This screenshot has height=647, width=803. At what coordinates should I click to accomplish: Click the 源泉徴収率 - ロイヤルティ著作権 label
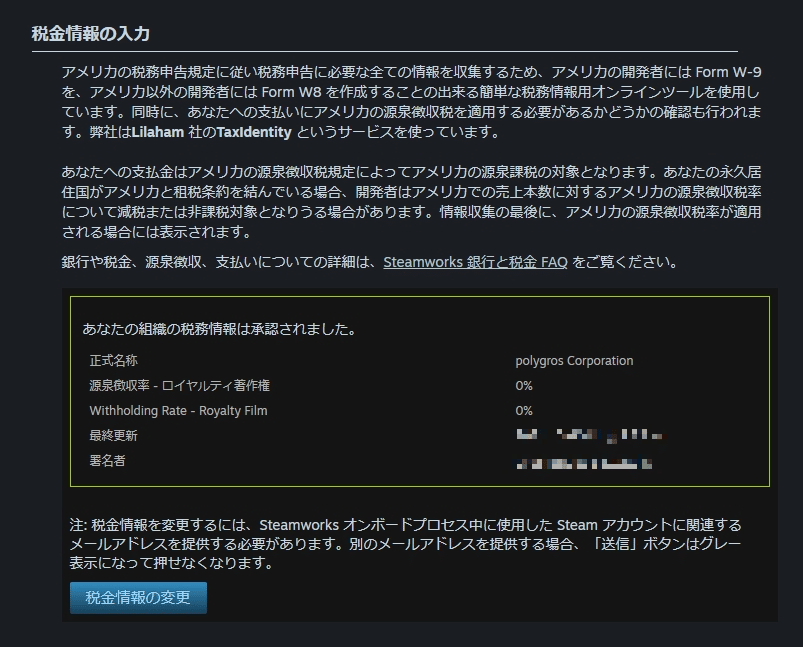(x=179, y=385)
